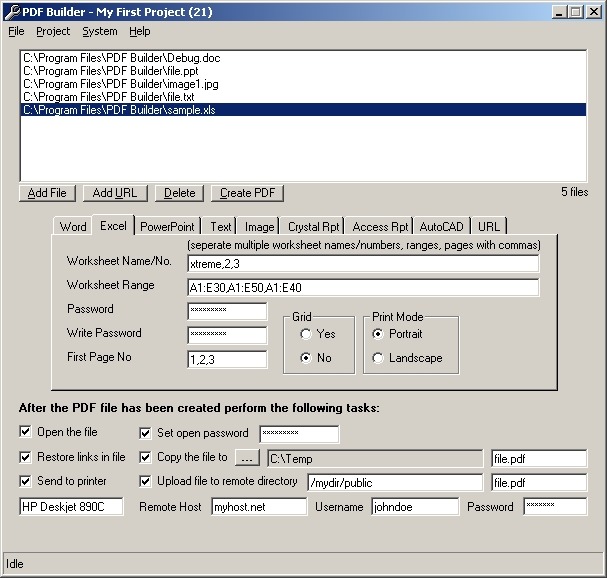
Task: Minimize the PDF Builder window
Action: tap(559, 12)
